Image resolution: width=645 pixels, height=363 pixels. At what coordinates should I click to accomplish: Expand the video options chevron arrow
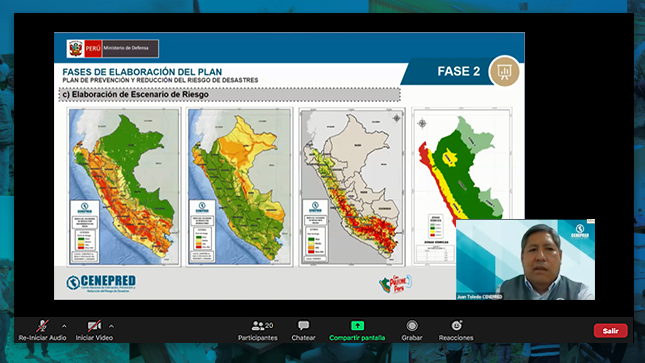111,326
